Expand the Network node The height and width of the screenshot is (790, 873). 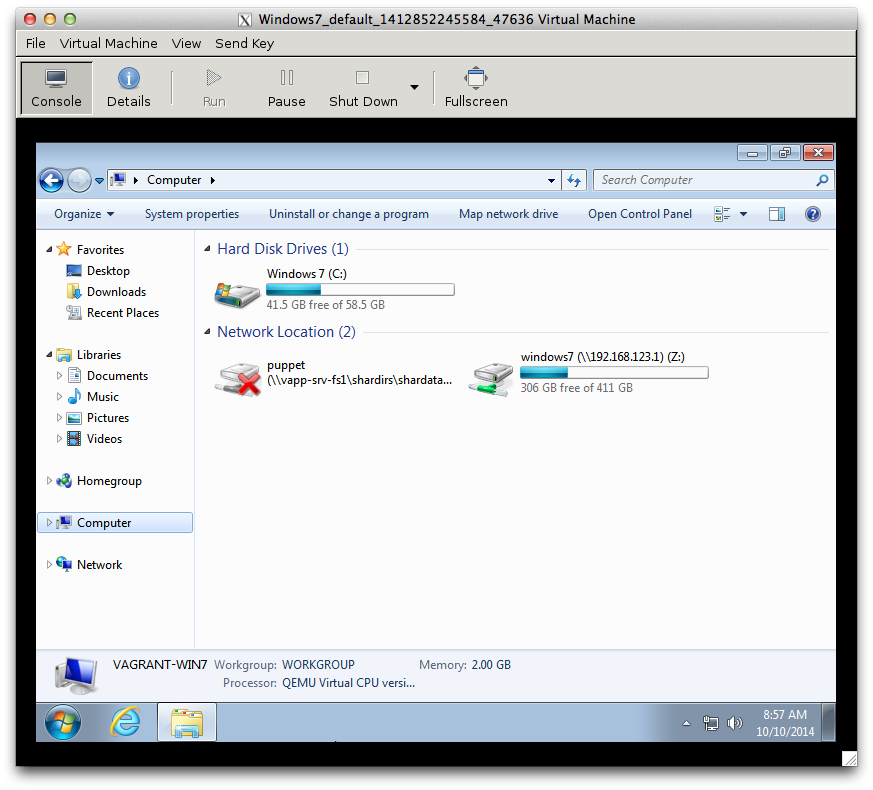[x=49, y=565]
